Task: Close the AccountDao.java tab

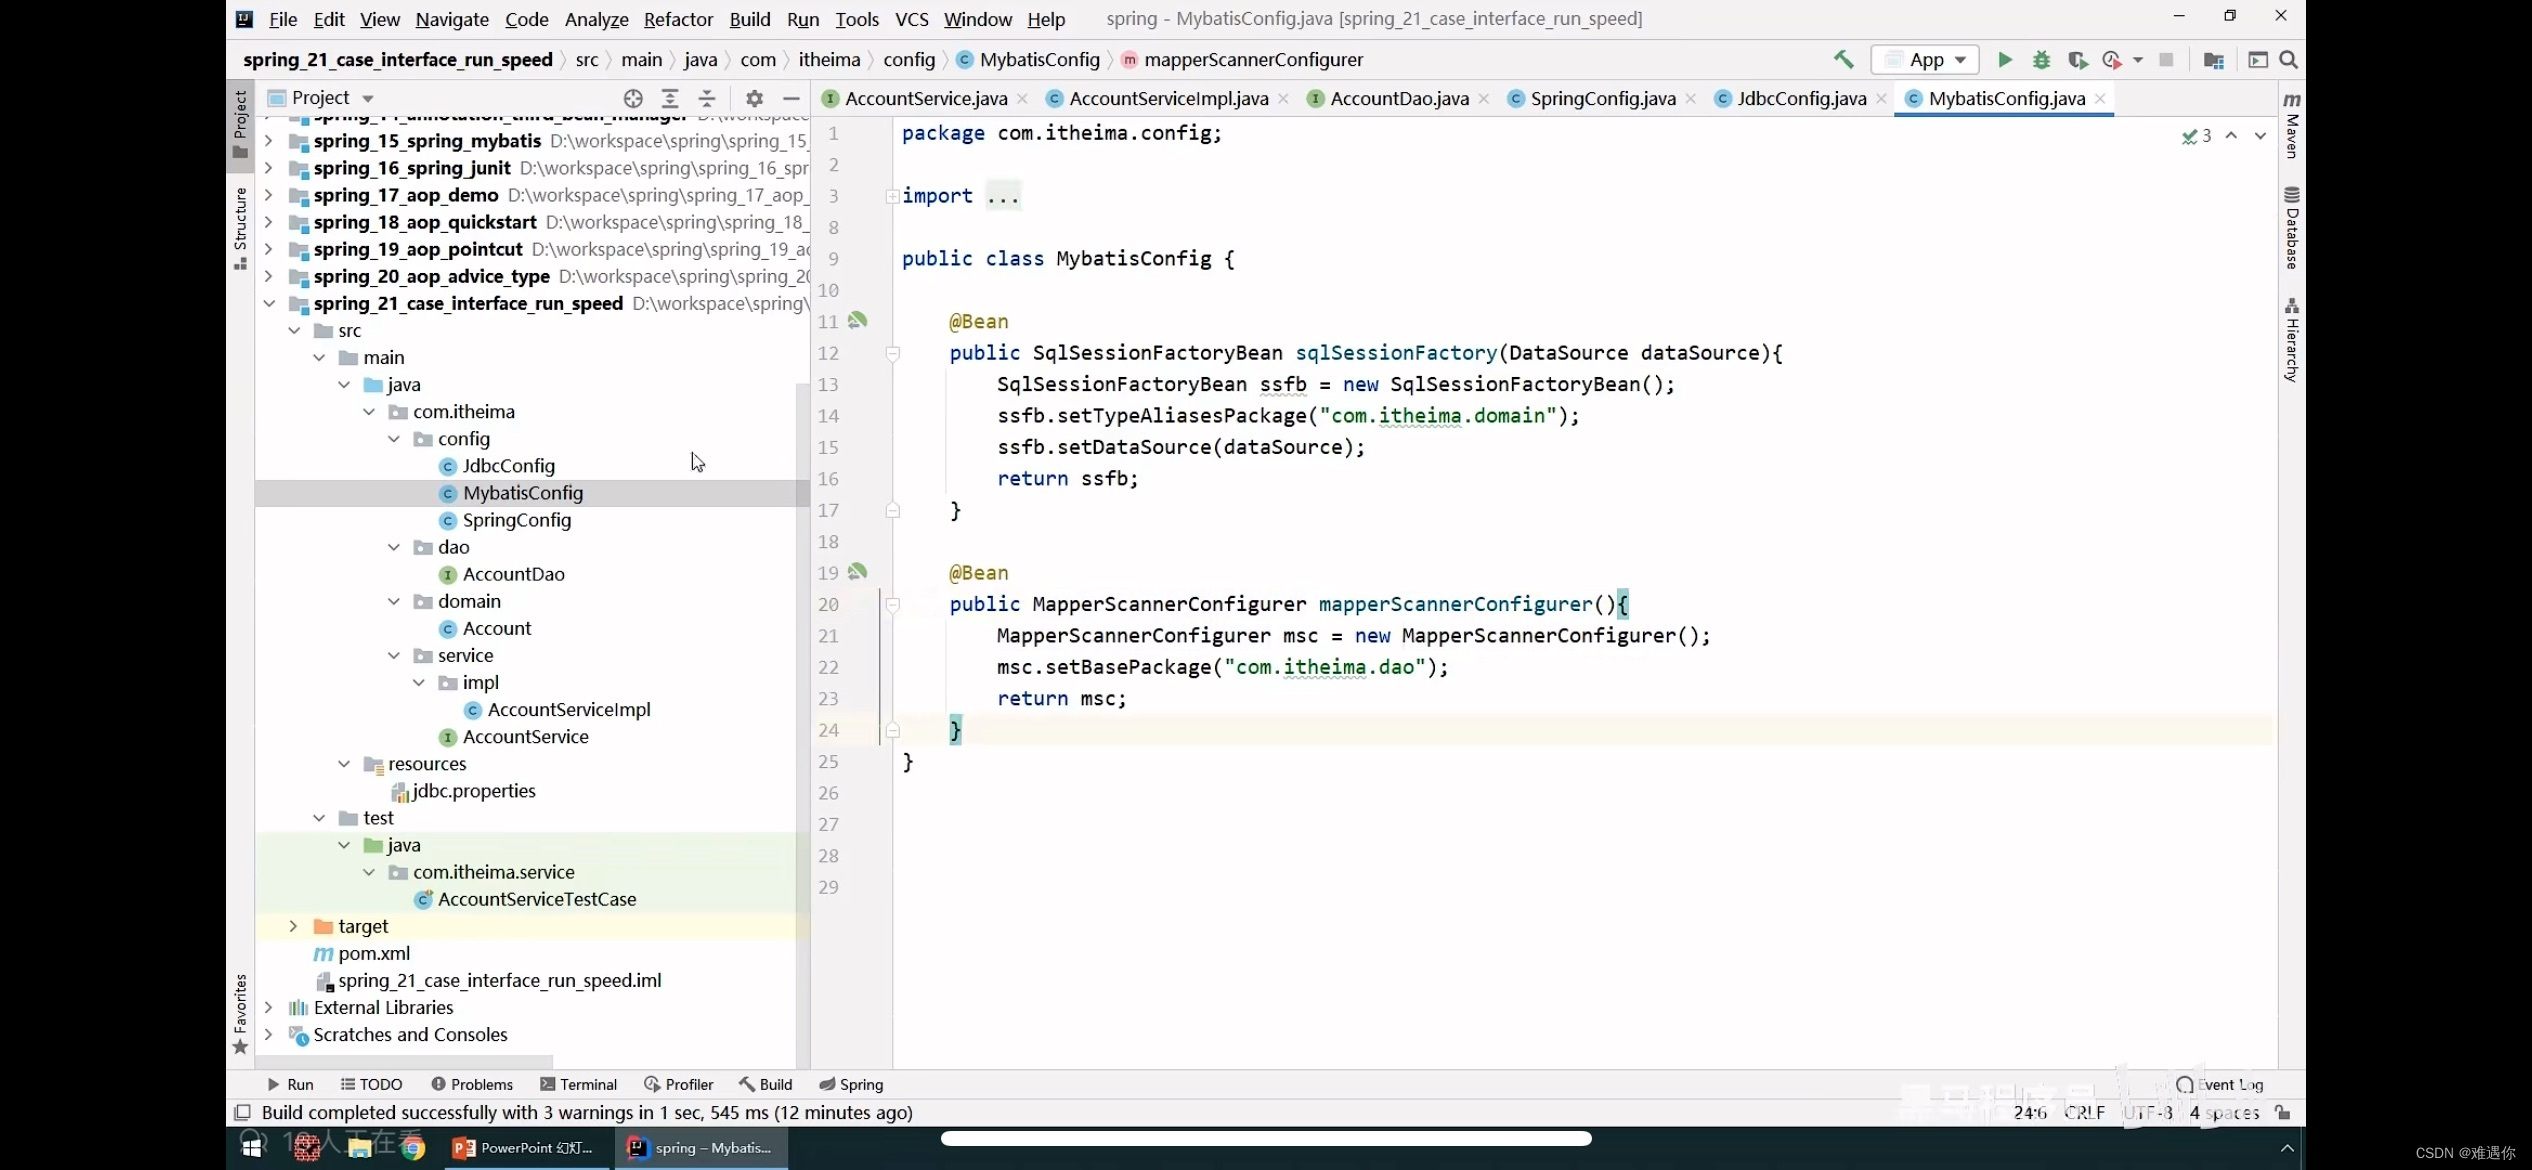Action: (1484, 98)
